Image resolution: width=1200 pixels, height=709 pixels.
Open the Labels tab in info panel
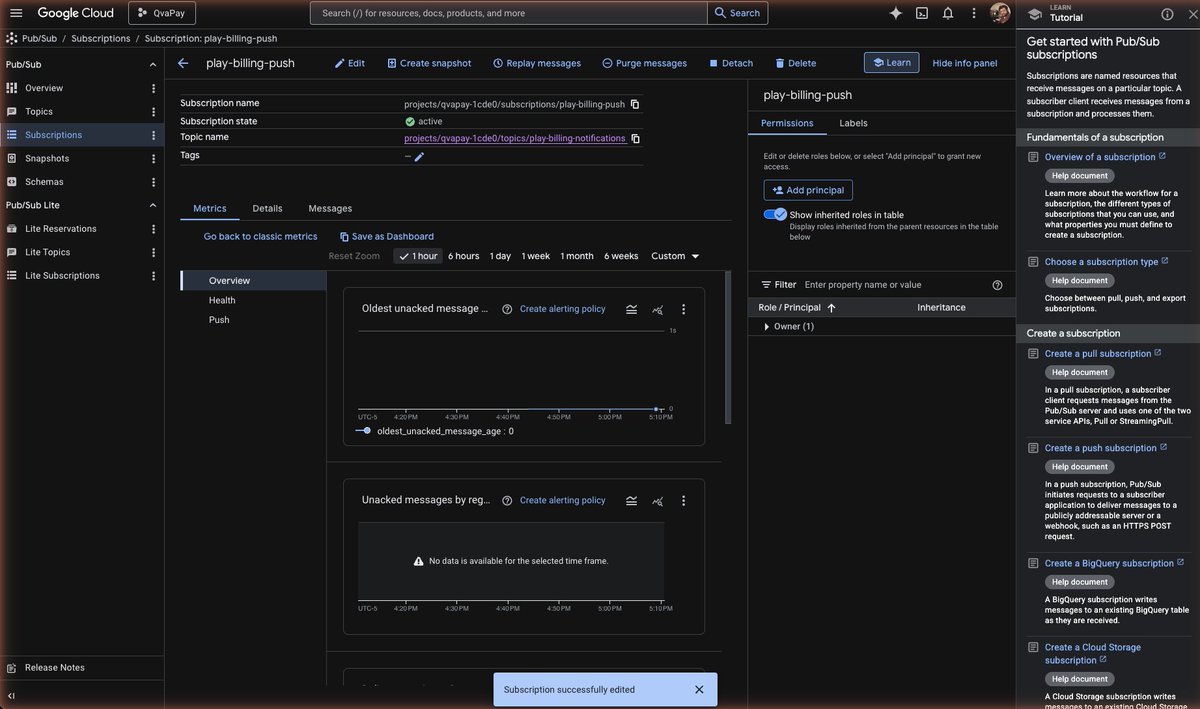click(x=853, y=123)
